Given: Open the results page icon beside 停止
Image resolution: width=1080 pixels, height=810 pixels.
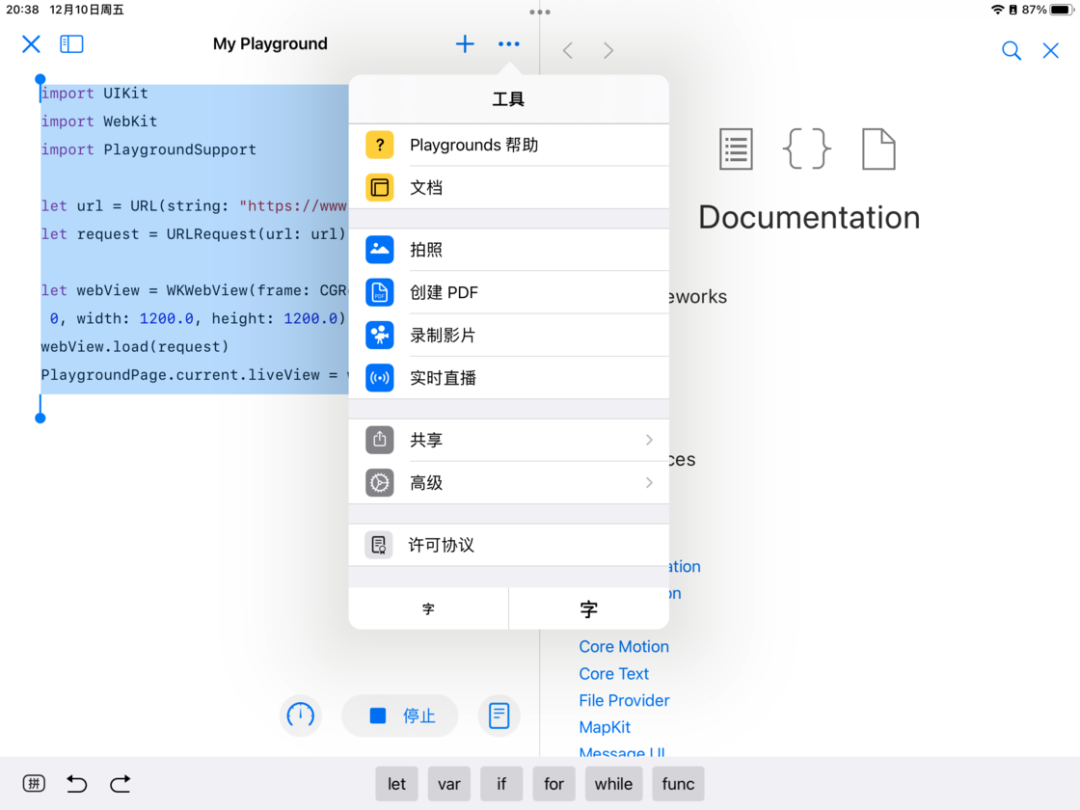Looking at the screenshot, I should [x=499, y=716].
